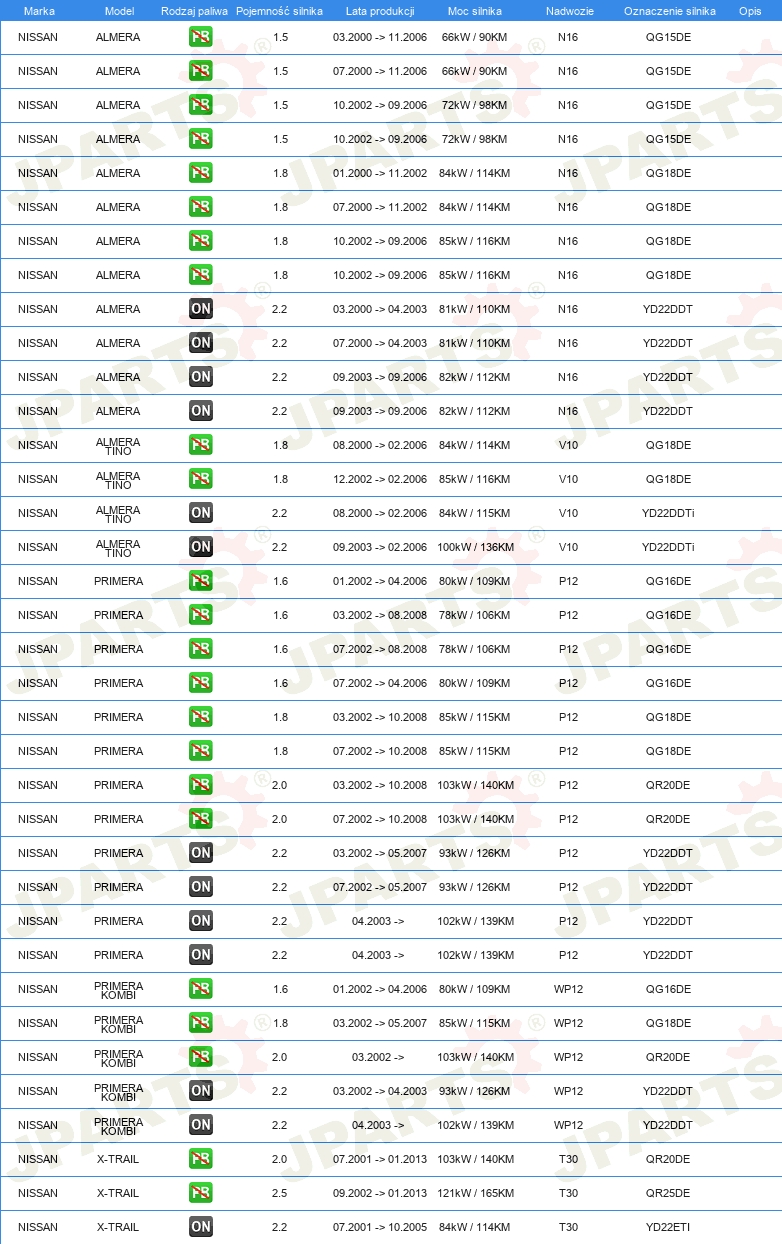This screenshot has width=782, height=1244.
Task: Click diesel ON icon in PRIMERA 03.2002 -> 05.2007 row
Action: (201, 853)
